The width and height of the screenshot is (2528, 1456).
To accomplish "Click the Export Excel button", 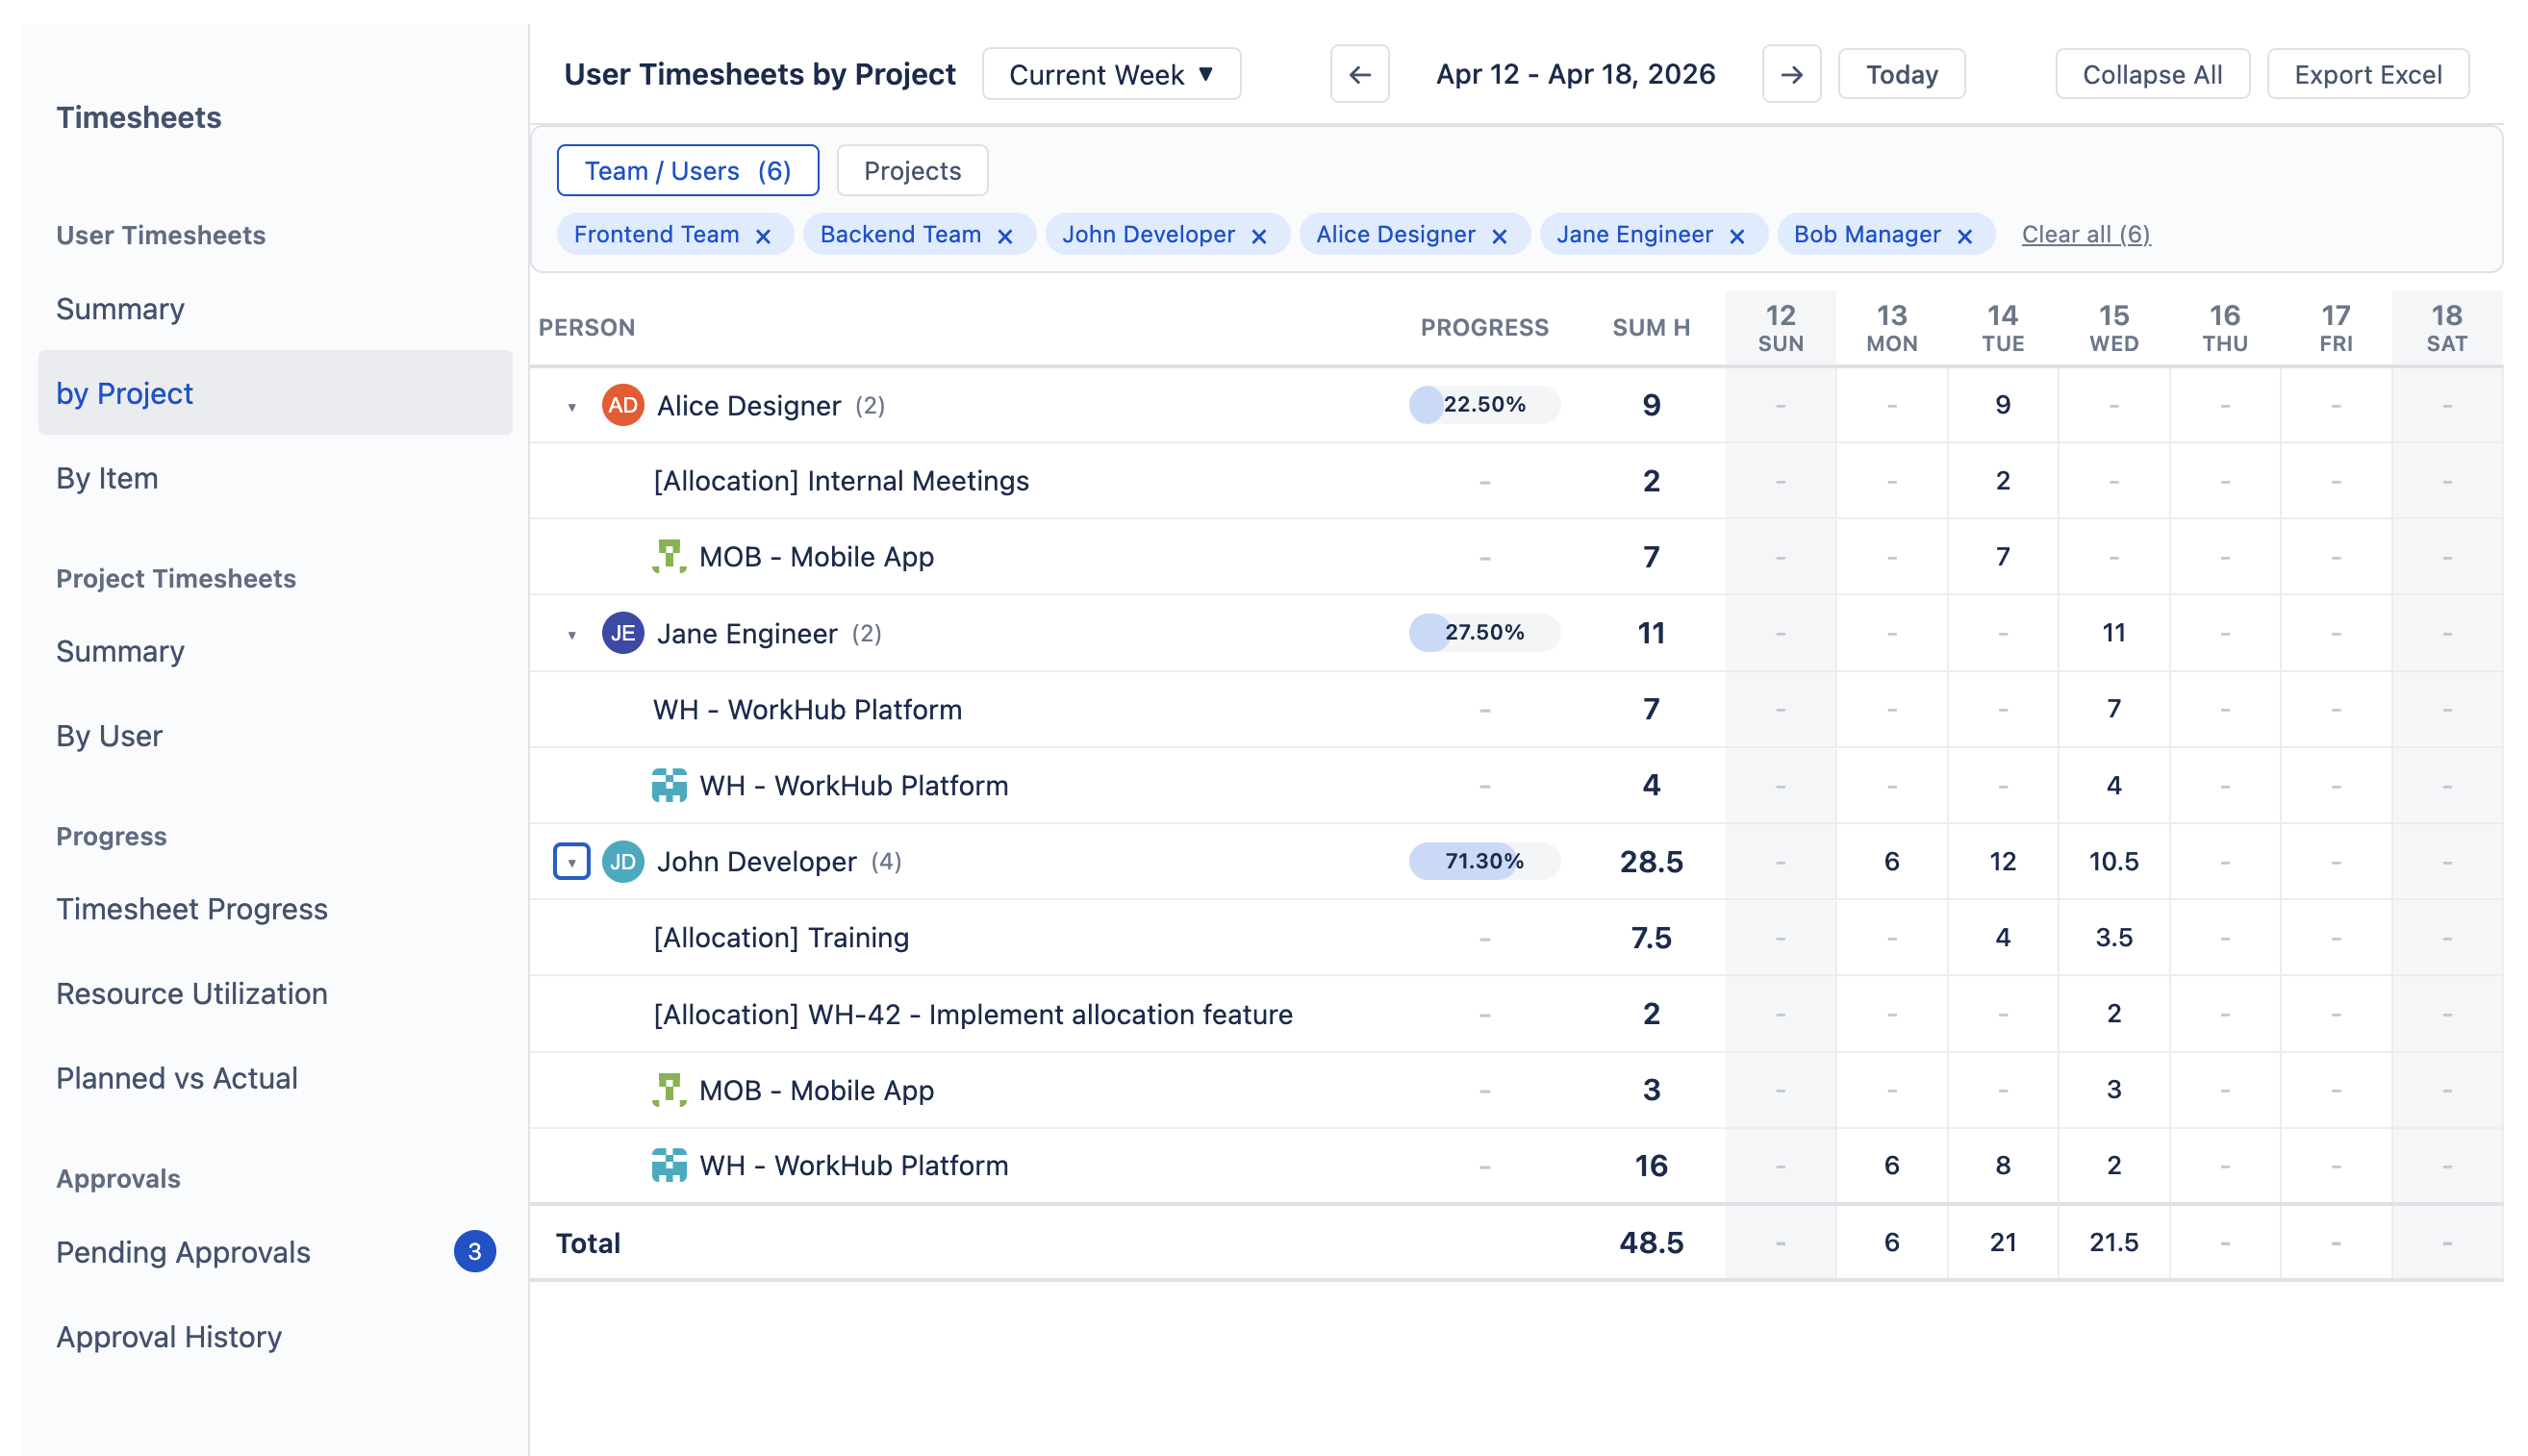I will pyautogui.click(x=2367, y=73).
